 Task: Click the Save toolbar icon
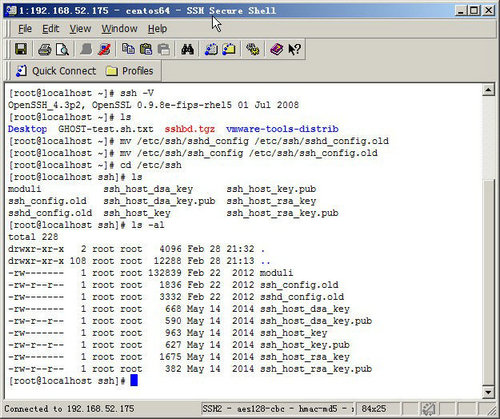[21, 49]
